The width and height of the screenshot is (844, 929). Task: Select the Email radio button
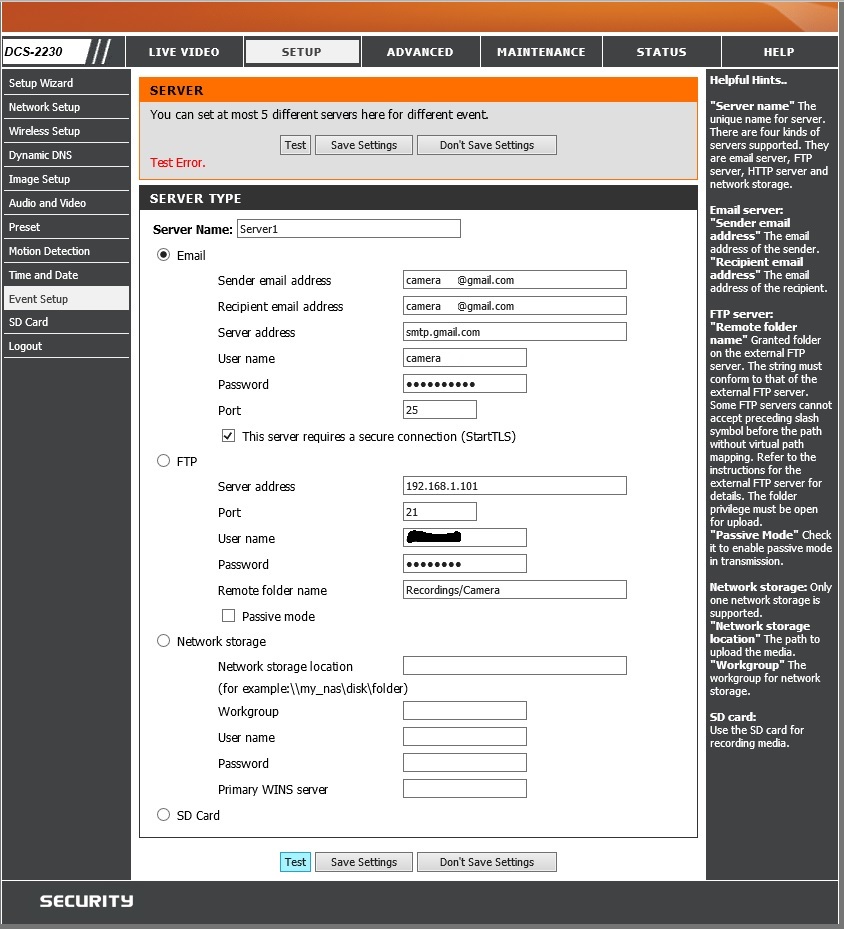click(x=164, y=255)
